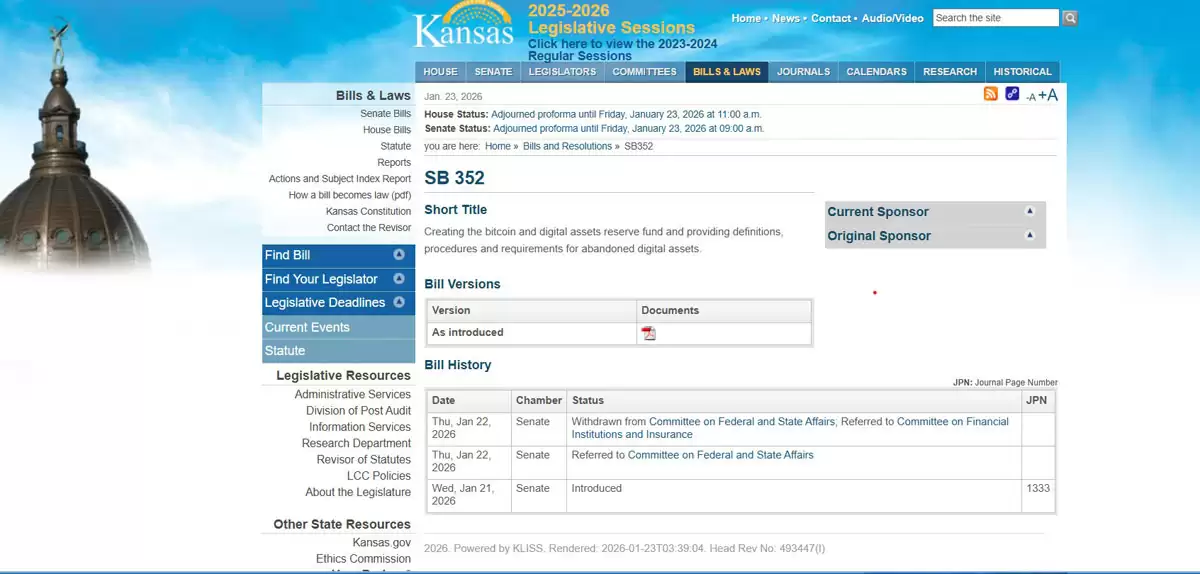Open the As introduced PDF document
Viewport: 1200px width, 574px height.
point(648,333)
